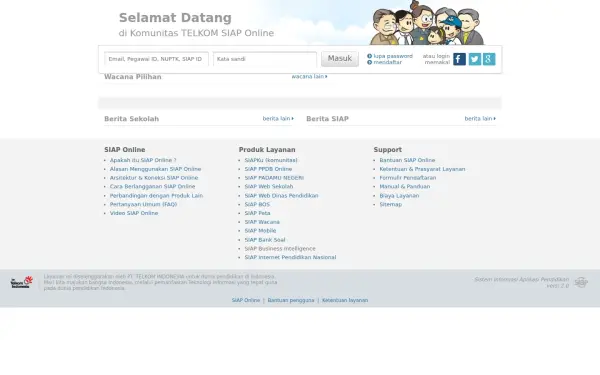Open Sitemap link
The width and height of the screenshot is (600, 375).
coord(391,204)
